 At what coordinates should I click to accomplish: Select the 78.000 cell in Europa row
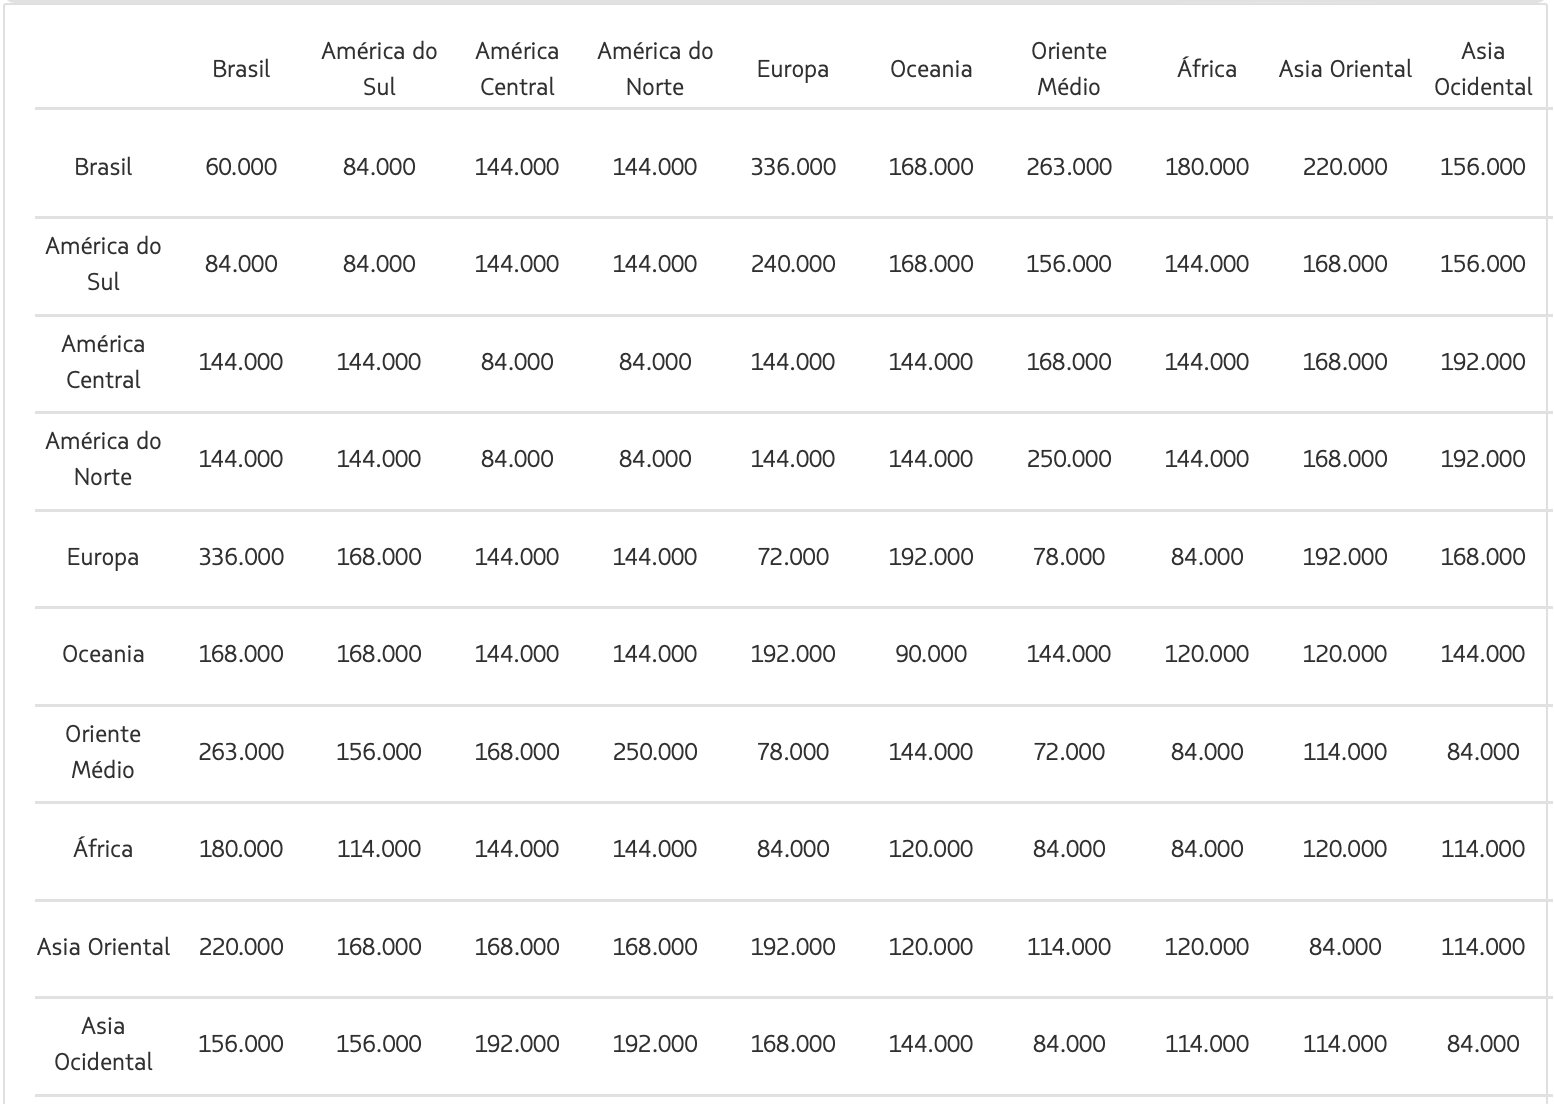click(x=1069, y=557)
